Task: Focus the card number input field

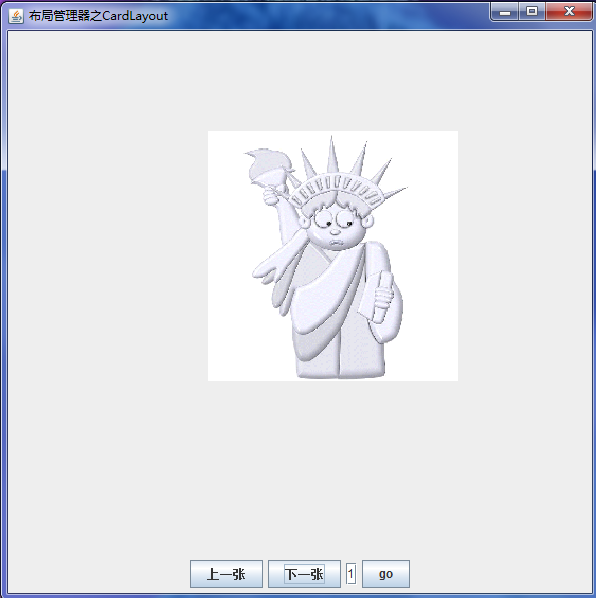Action: coord(351,574)
